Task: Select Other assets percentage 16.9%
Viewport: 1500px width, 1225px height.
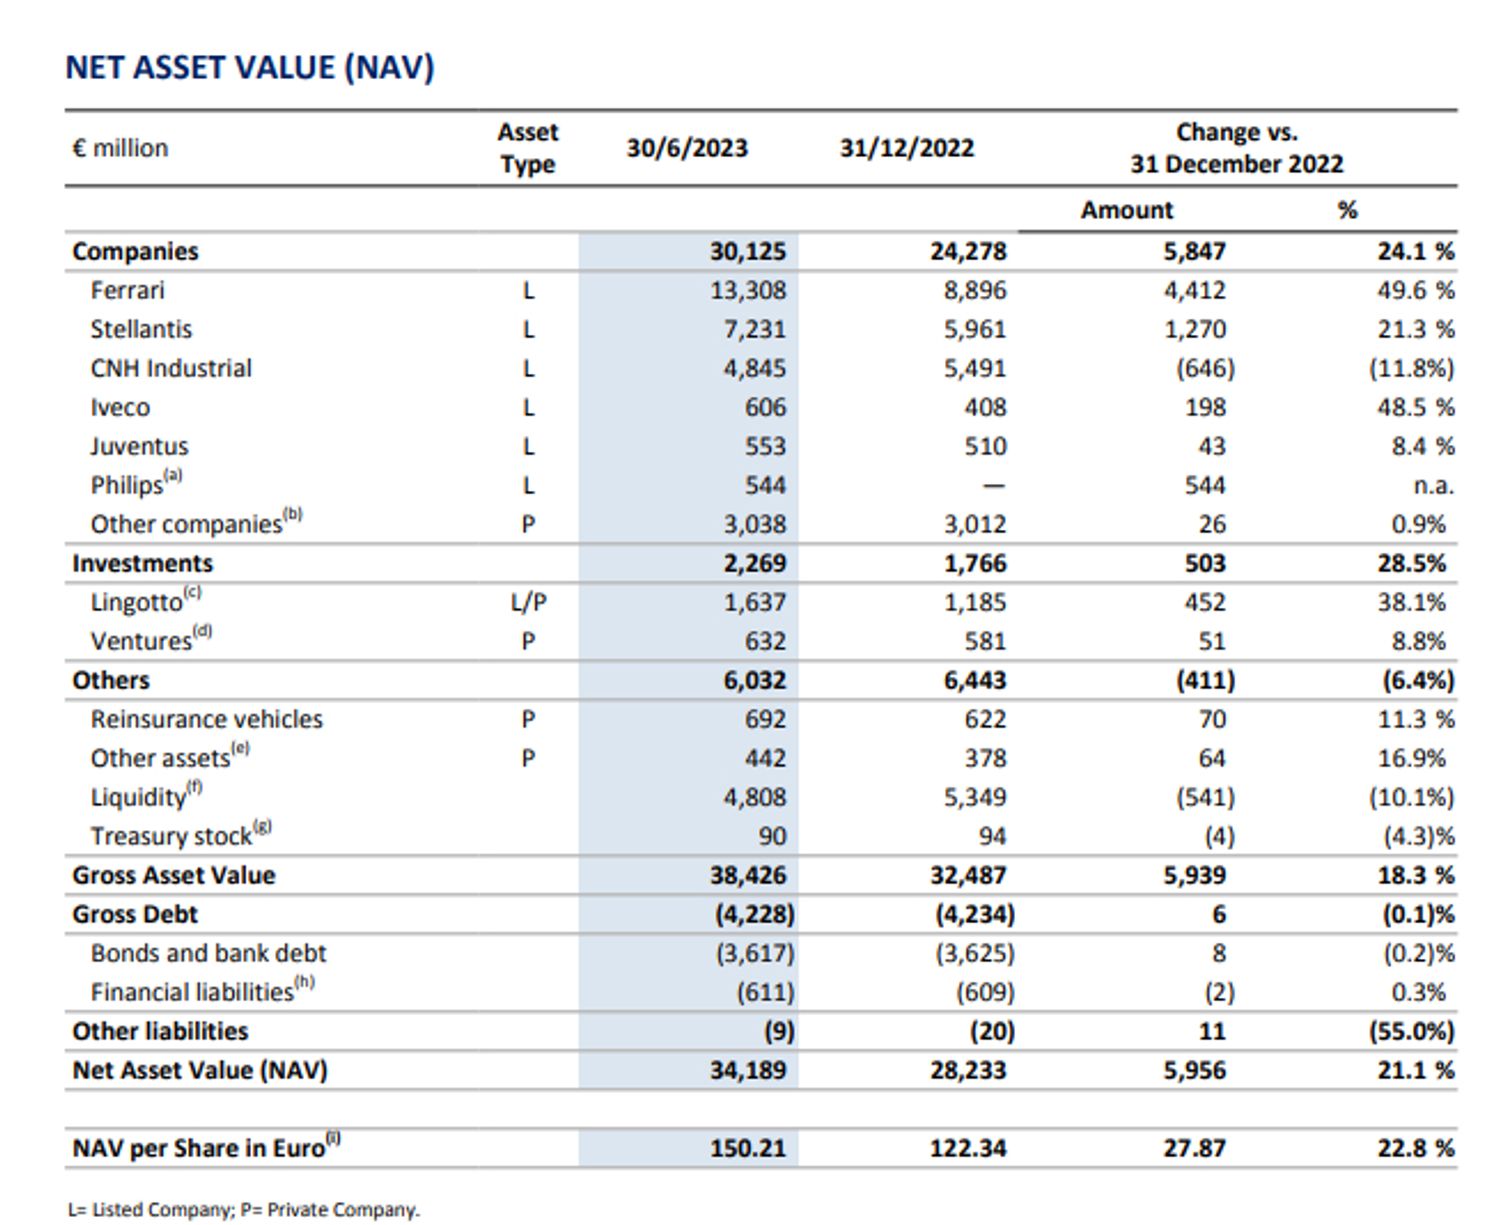Action: [1411, 758]
